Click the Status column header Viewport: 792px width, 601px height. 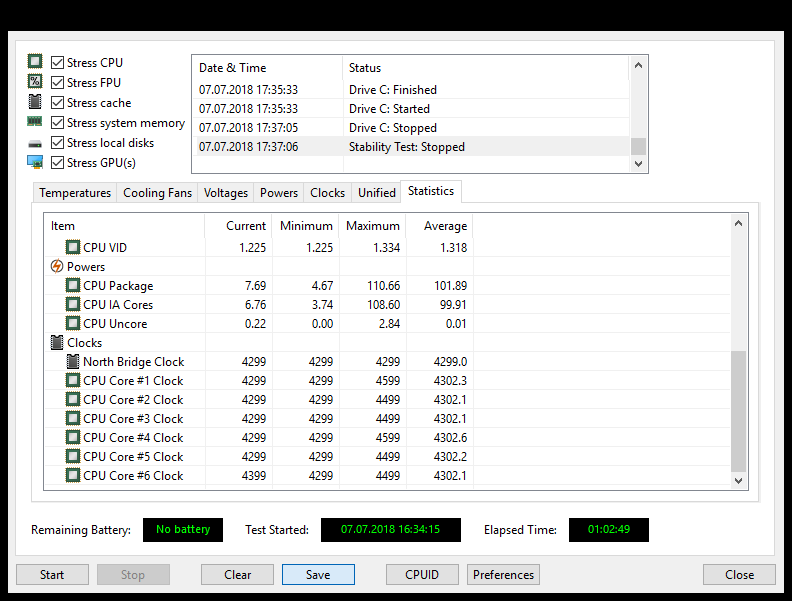486,68
